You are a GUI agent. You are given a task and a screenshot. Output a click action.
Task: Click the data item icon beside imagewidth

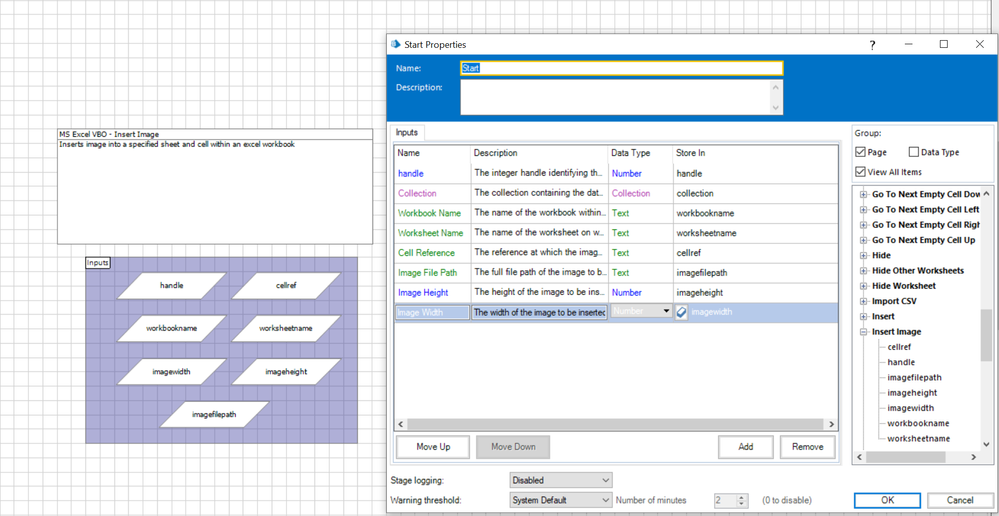tap(682, 312)
